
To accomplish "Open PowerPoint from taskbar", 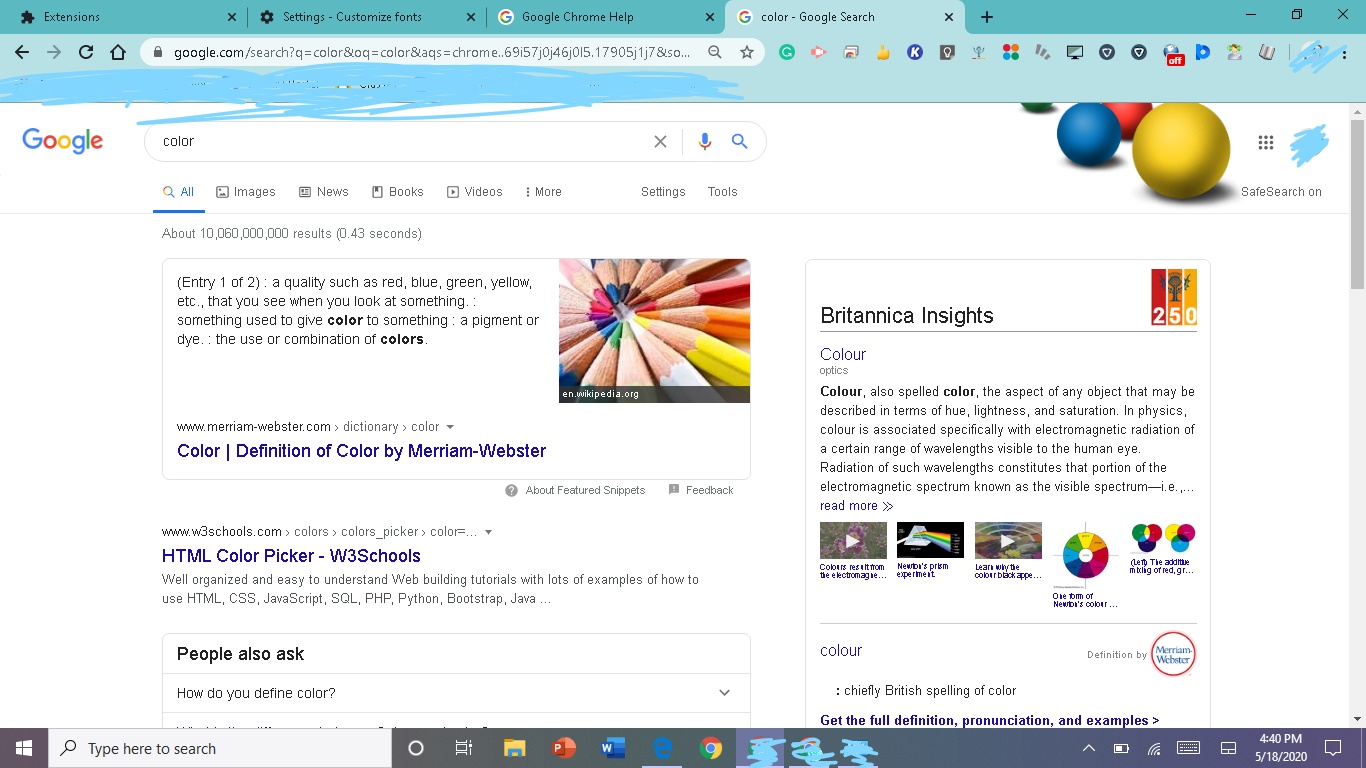I will [564, 748].
